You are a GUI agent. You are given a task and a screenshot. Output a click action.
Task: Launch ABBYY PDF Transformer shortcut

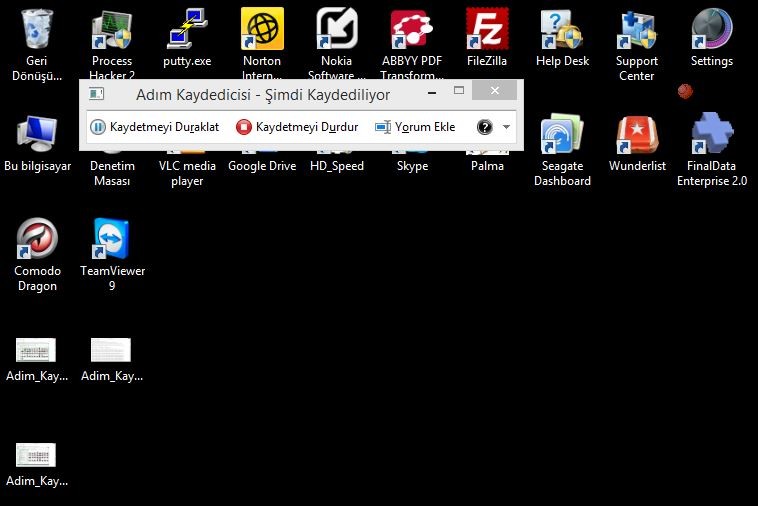tap(412, 30)
